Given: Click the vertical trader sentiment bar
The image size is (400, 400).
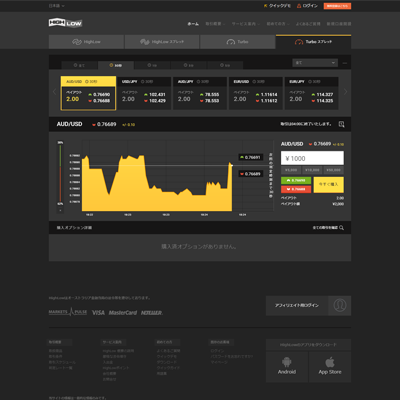Looking at the screenshot, I should click(60, 173).
